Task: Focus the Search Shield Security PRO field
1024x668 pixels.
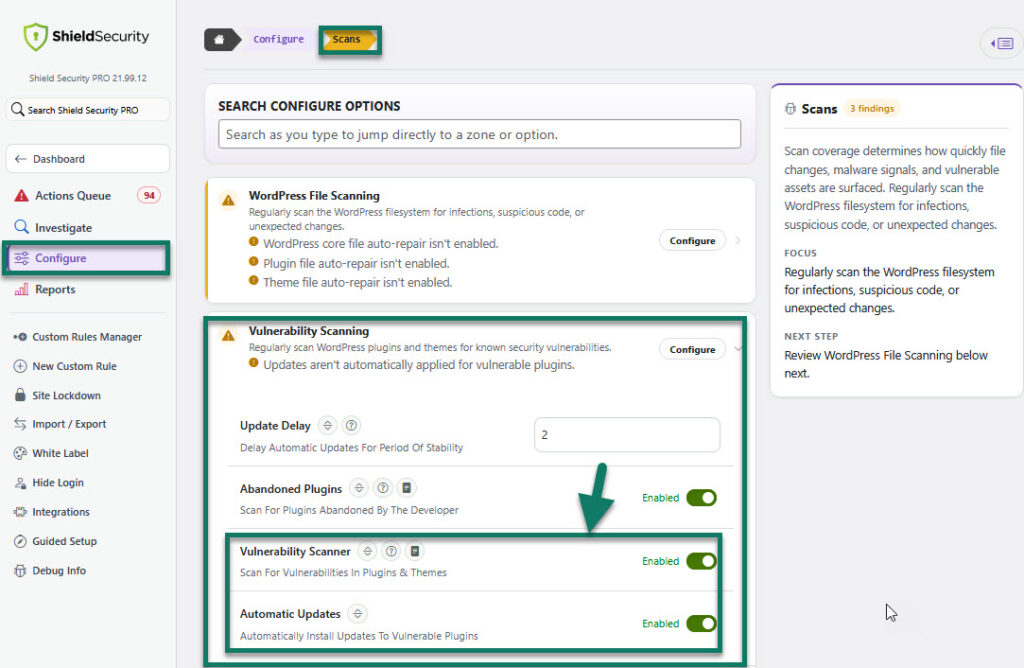Action: point(88,110)
